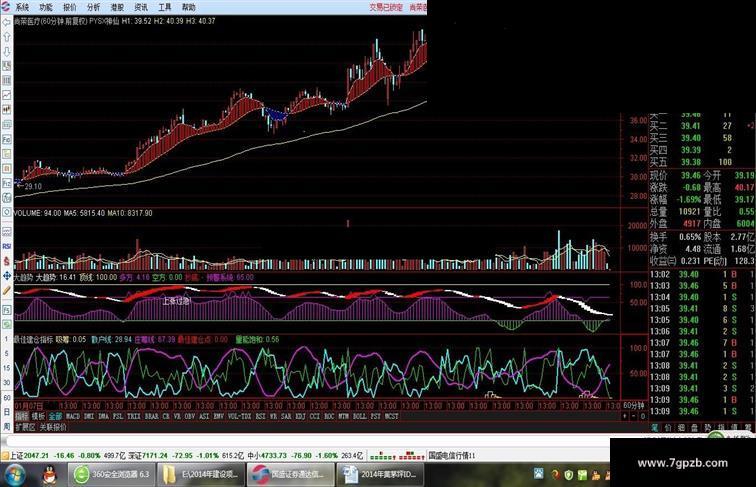This screenshot has height=487, width=756.
Task: Click the app logo at top-left
Action: pyautogui.click(x=6, y=7)
